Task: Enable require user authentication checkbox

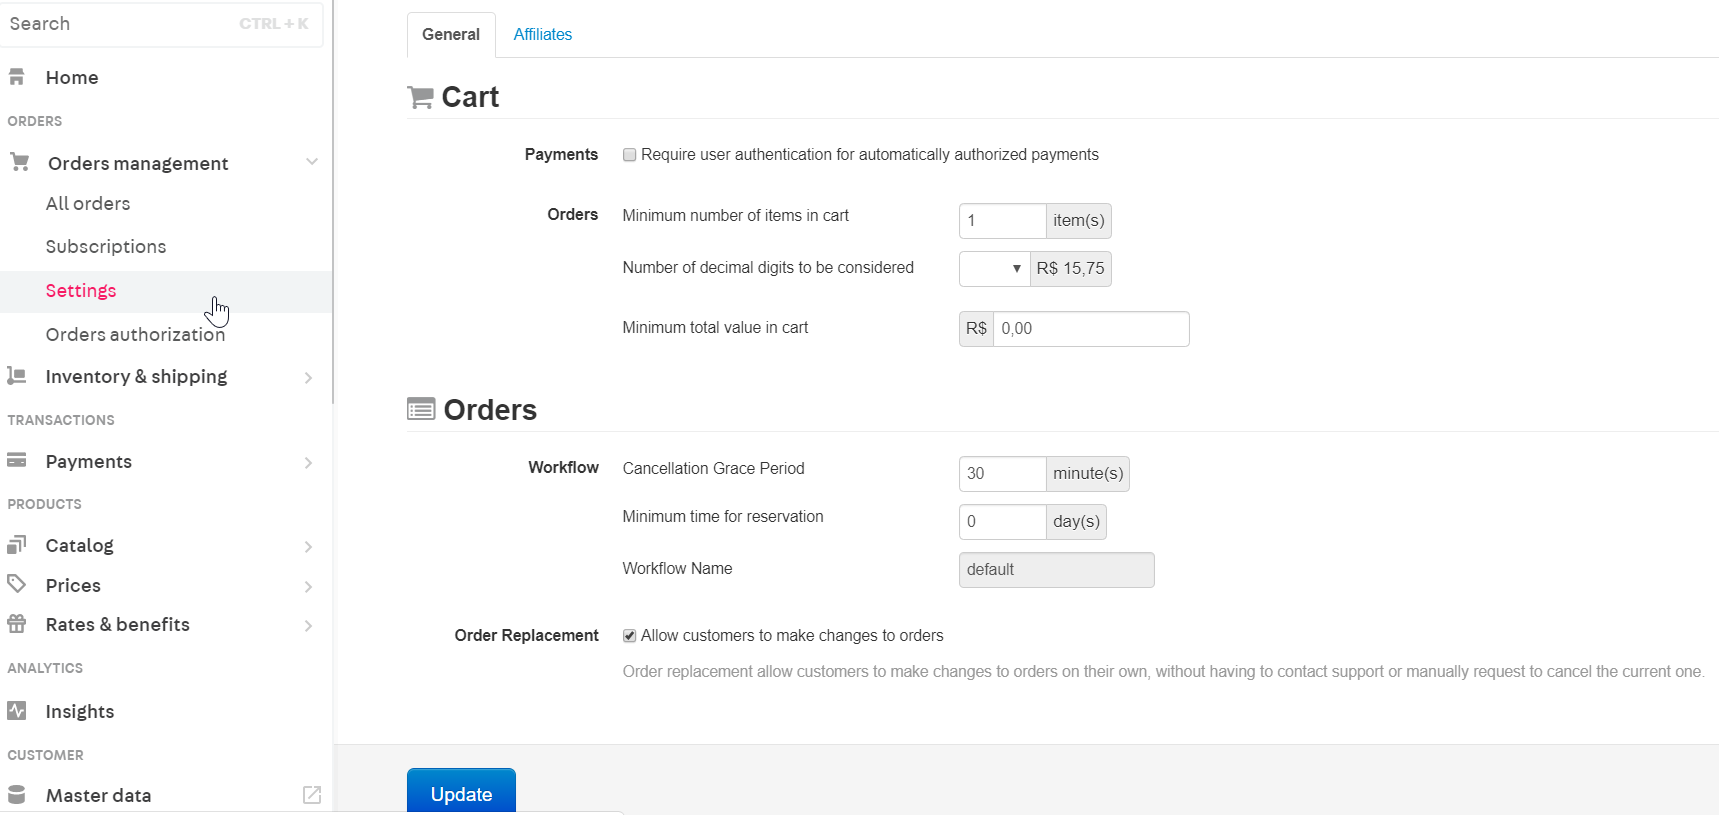Action: point(630,155)
